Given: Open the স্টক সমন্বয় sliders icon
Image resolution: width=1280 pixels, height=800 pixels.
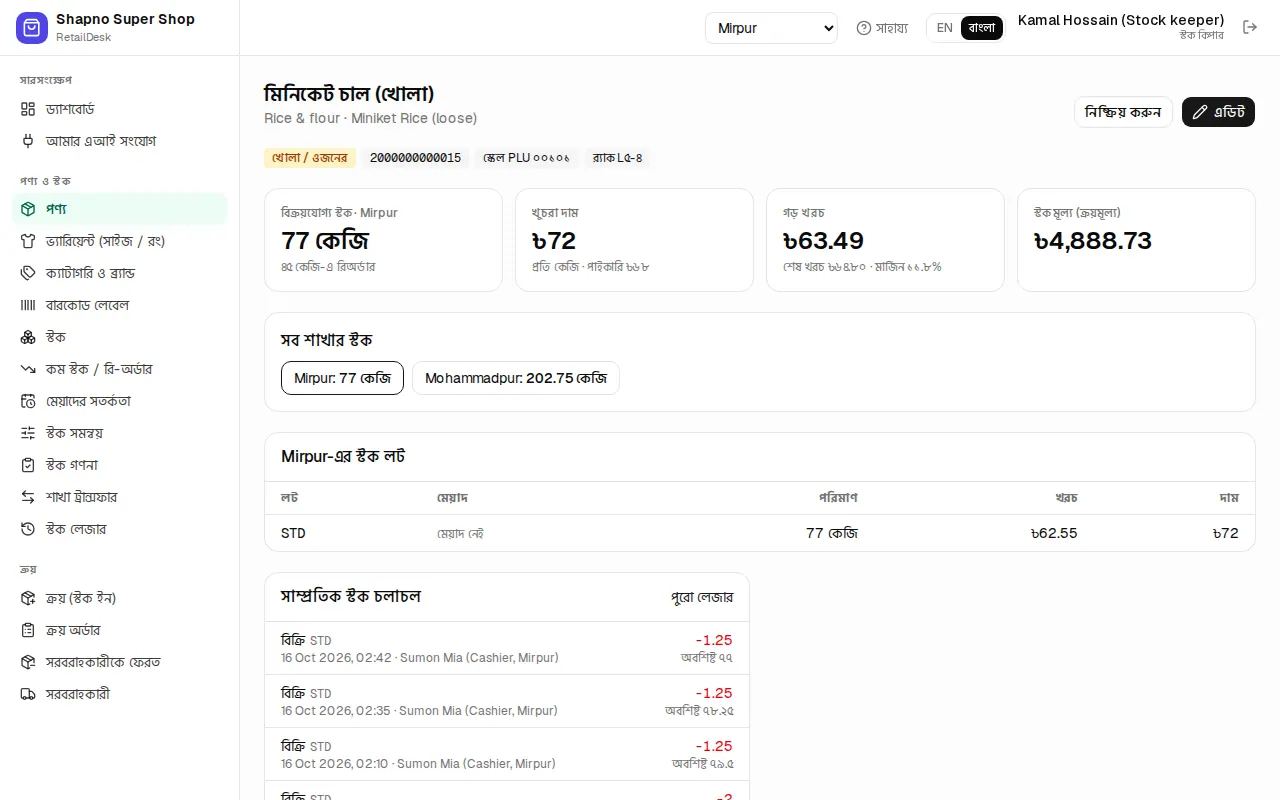Looking at the screenshot, I should (x=28, y=433).
